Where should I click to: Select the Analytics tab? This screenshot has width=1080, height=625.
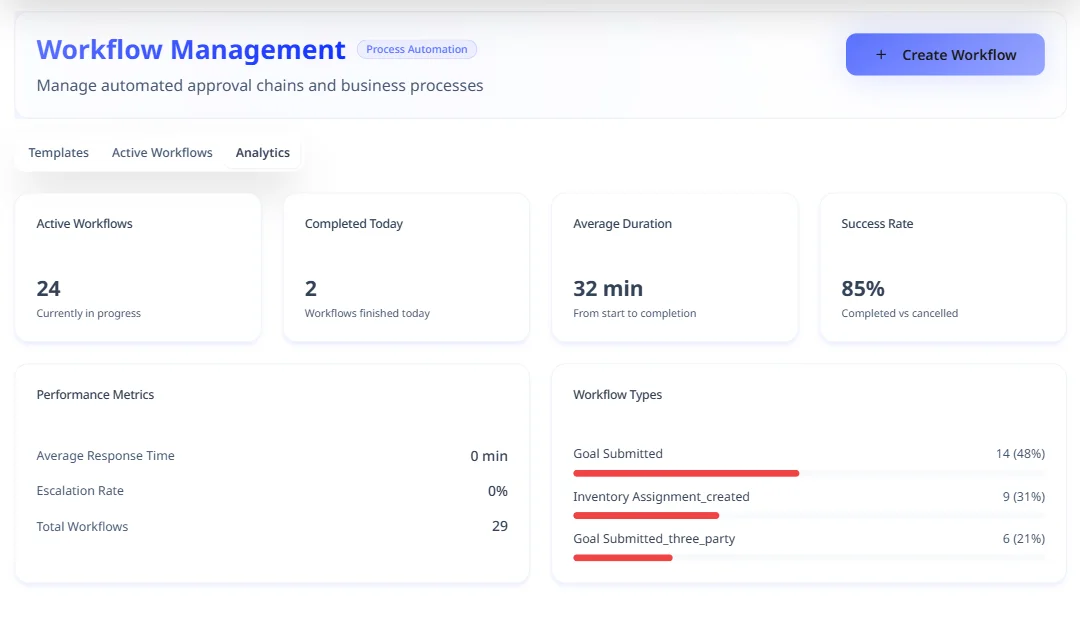pyautogui.click(x=262, y=152)
